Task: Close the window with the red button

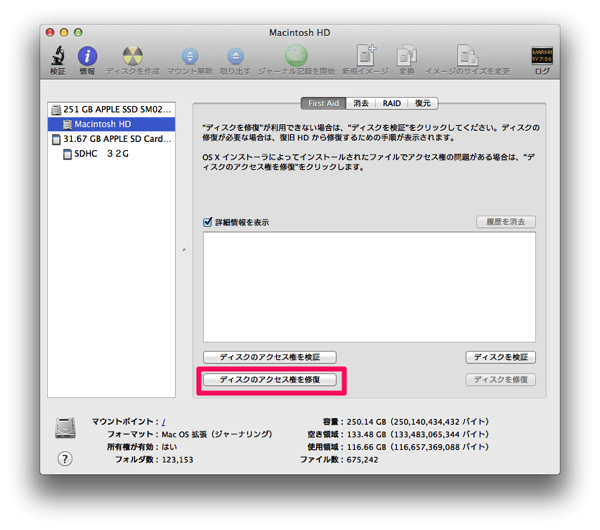Action: tap(50, 33)
